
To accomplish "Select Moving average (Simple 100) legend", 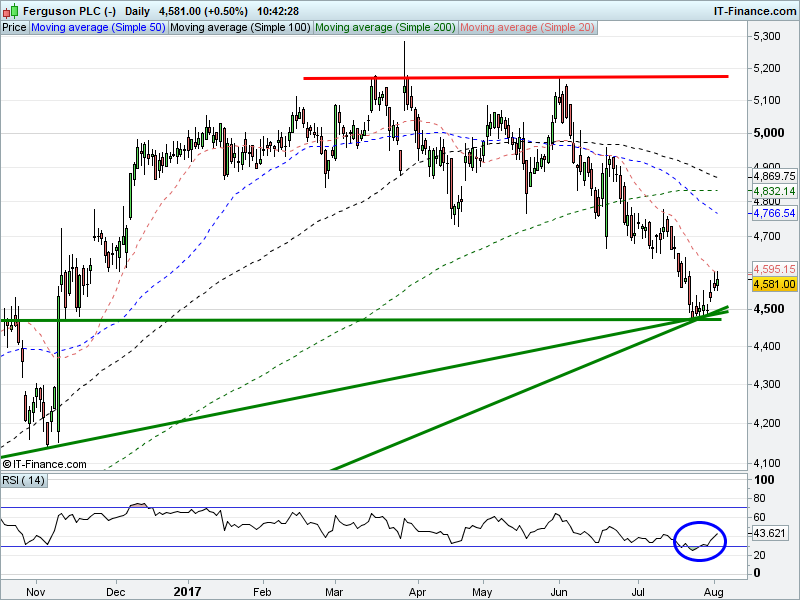I will coord(240,28).
